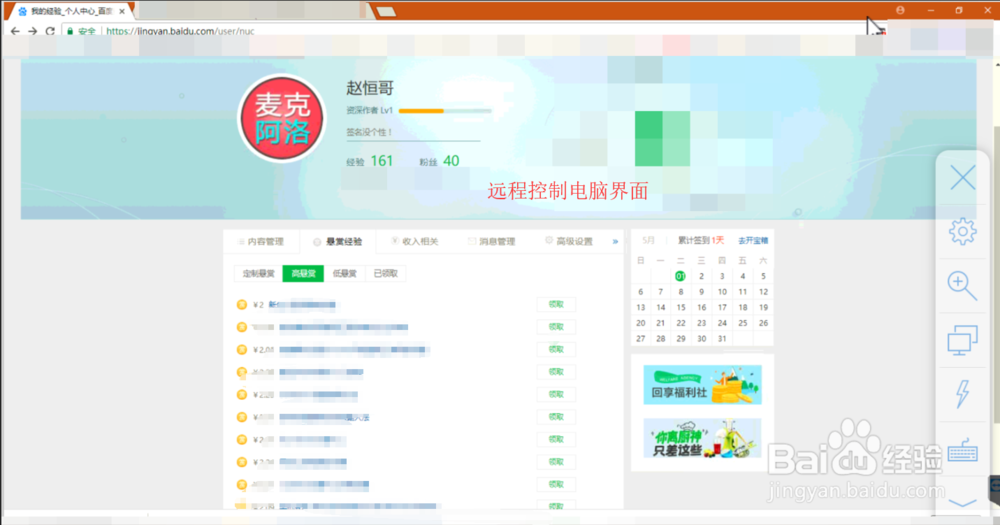Screen dimensions: 1000x525
Task: Select date 31 on the calendar
Action: [722, 339]
